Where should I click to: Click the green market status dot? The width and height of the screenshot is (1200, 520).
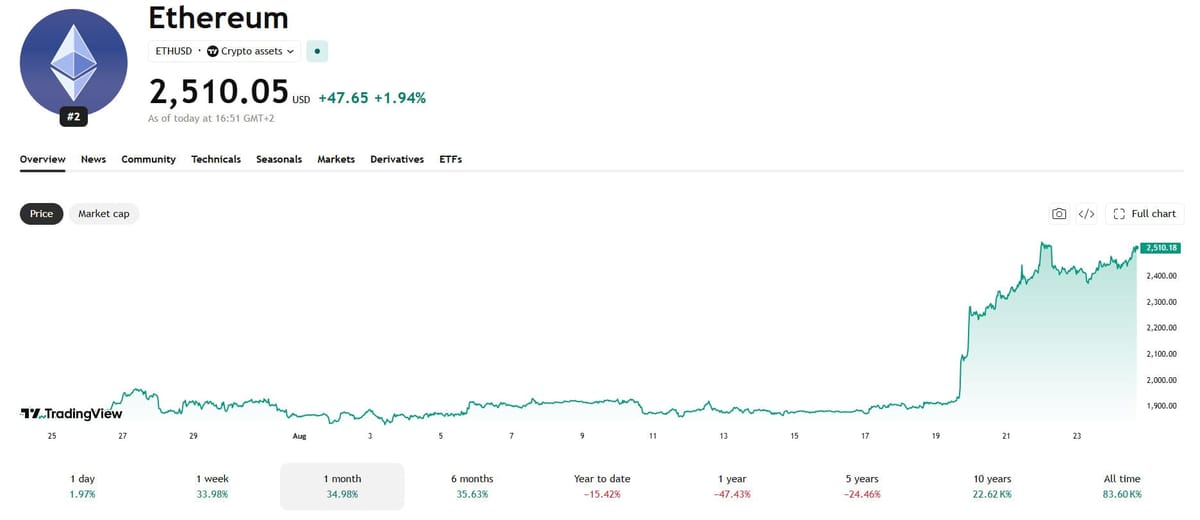pos(317,51)
